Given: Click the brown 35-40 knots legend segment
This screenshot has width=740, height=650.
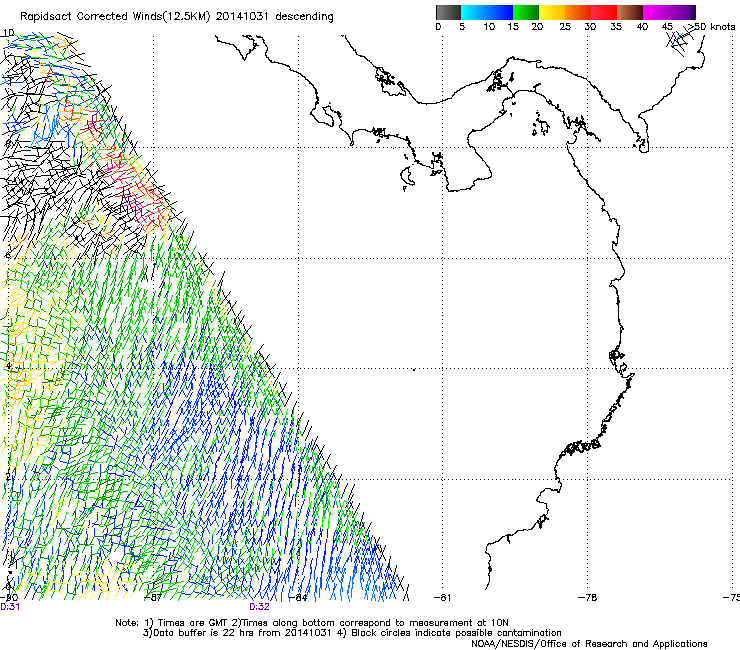Looking at the screenshot, I should point(630,12).
